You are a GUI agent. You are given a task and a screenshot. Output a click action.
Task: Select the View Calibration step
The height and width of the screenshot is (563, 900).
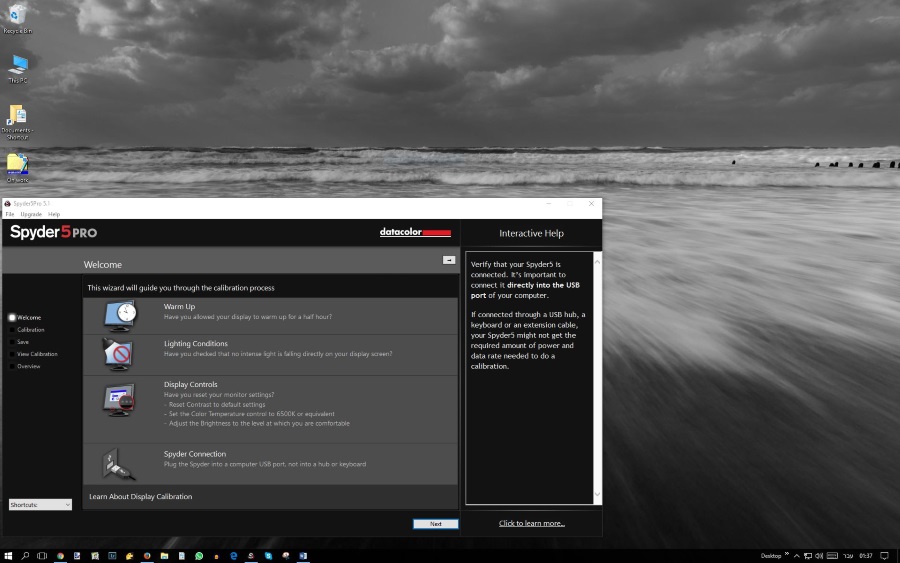33,354
